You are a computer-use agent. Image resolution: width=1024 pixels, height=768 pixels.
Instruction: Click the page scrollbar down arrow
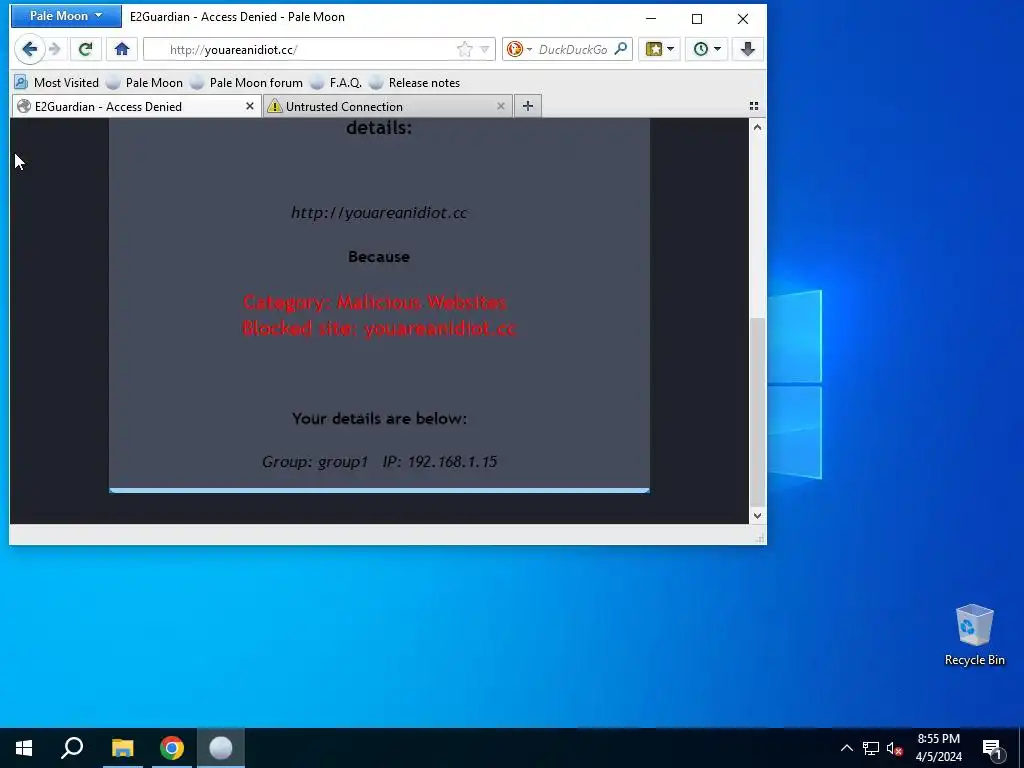(758, 515)
